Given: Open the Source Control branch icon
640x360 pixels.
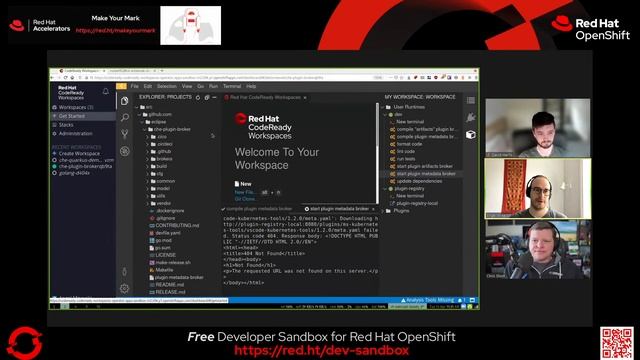Looking at the screenshot, I should (125, 134).
